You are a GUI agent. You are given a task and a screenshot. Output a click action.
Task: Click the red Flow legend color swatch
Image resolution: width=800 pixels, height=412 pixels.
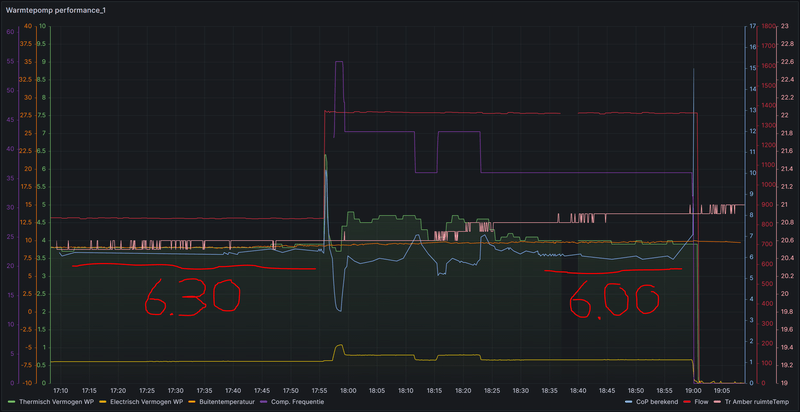pos(688,402)
